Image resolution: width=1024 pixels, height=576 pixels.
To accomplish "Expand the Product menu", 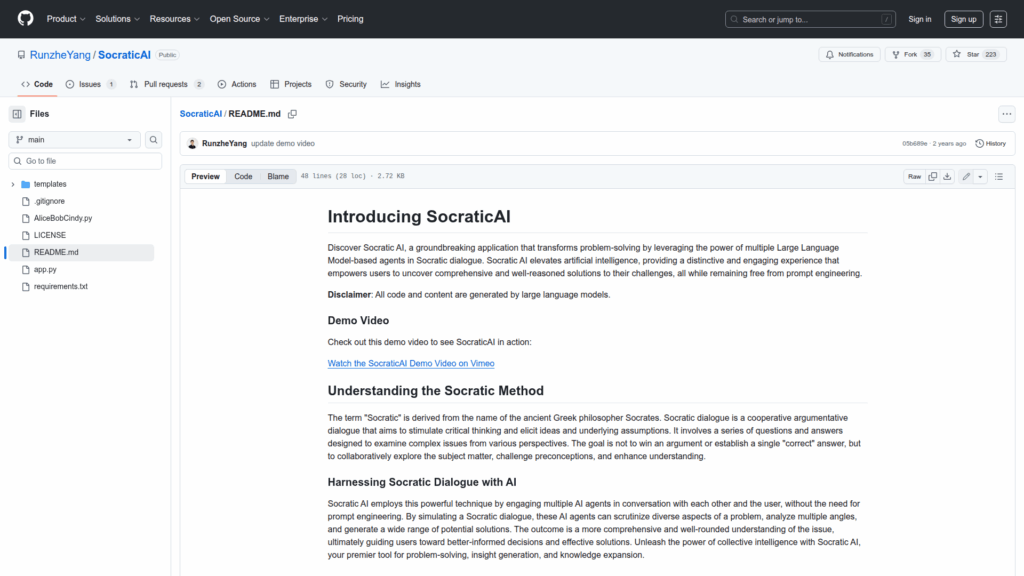I will pyautogui.click(x=66, y=19).
